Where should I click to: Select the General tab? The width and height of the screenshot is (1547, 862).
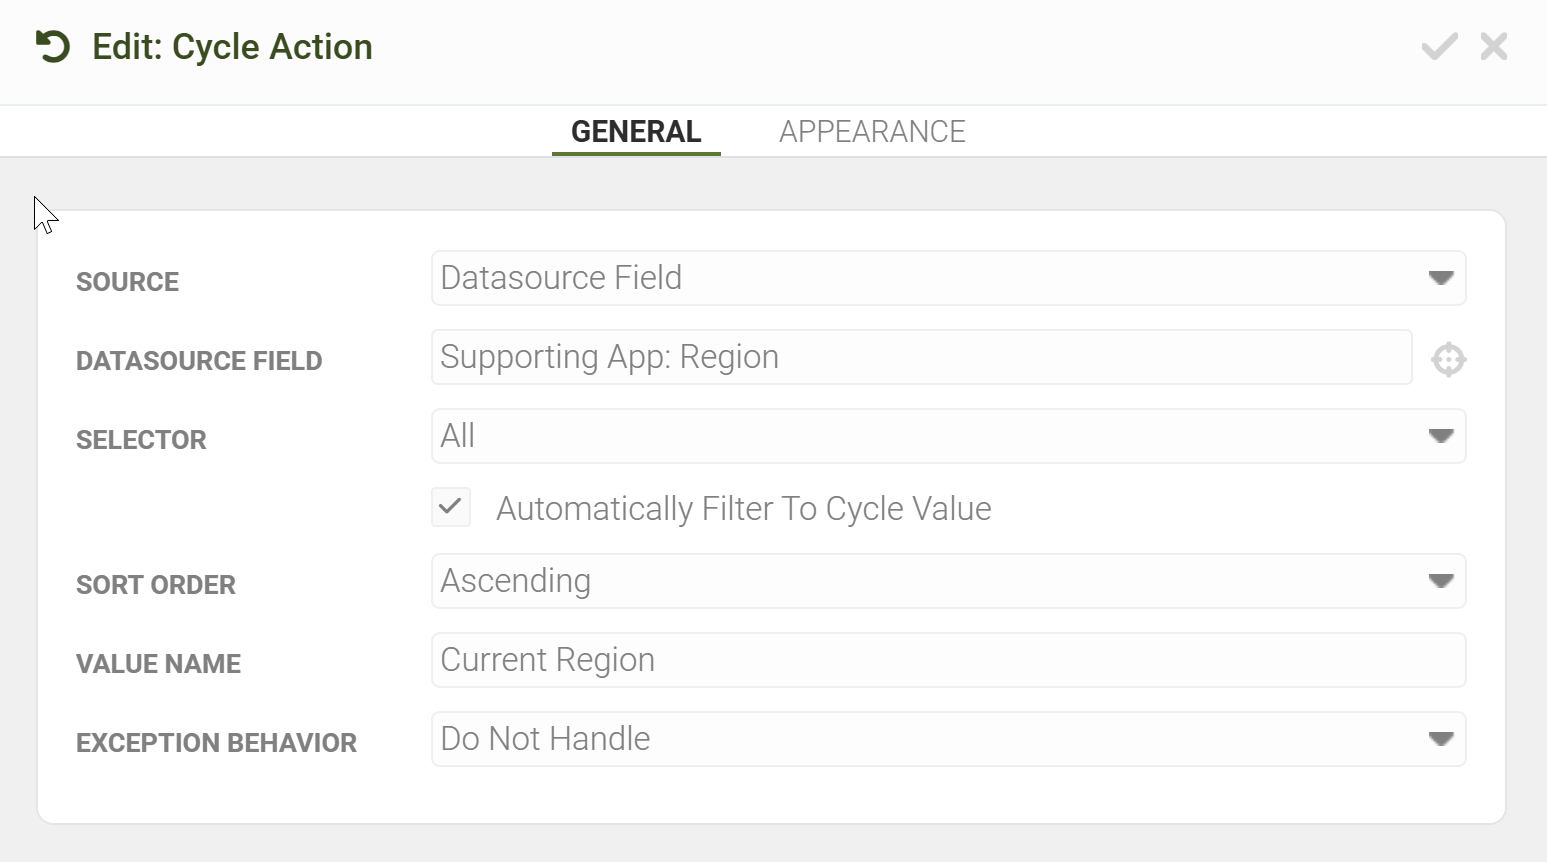click(x=636, y=132)
